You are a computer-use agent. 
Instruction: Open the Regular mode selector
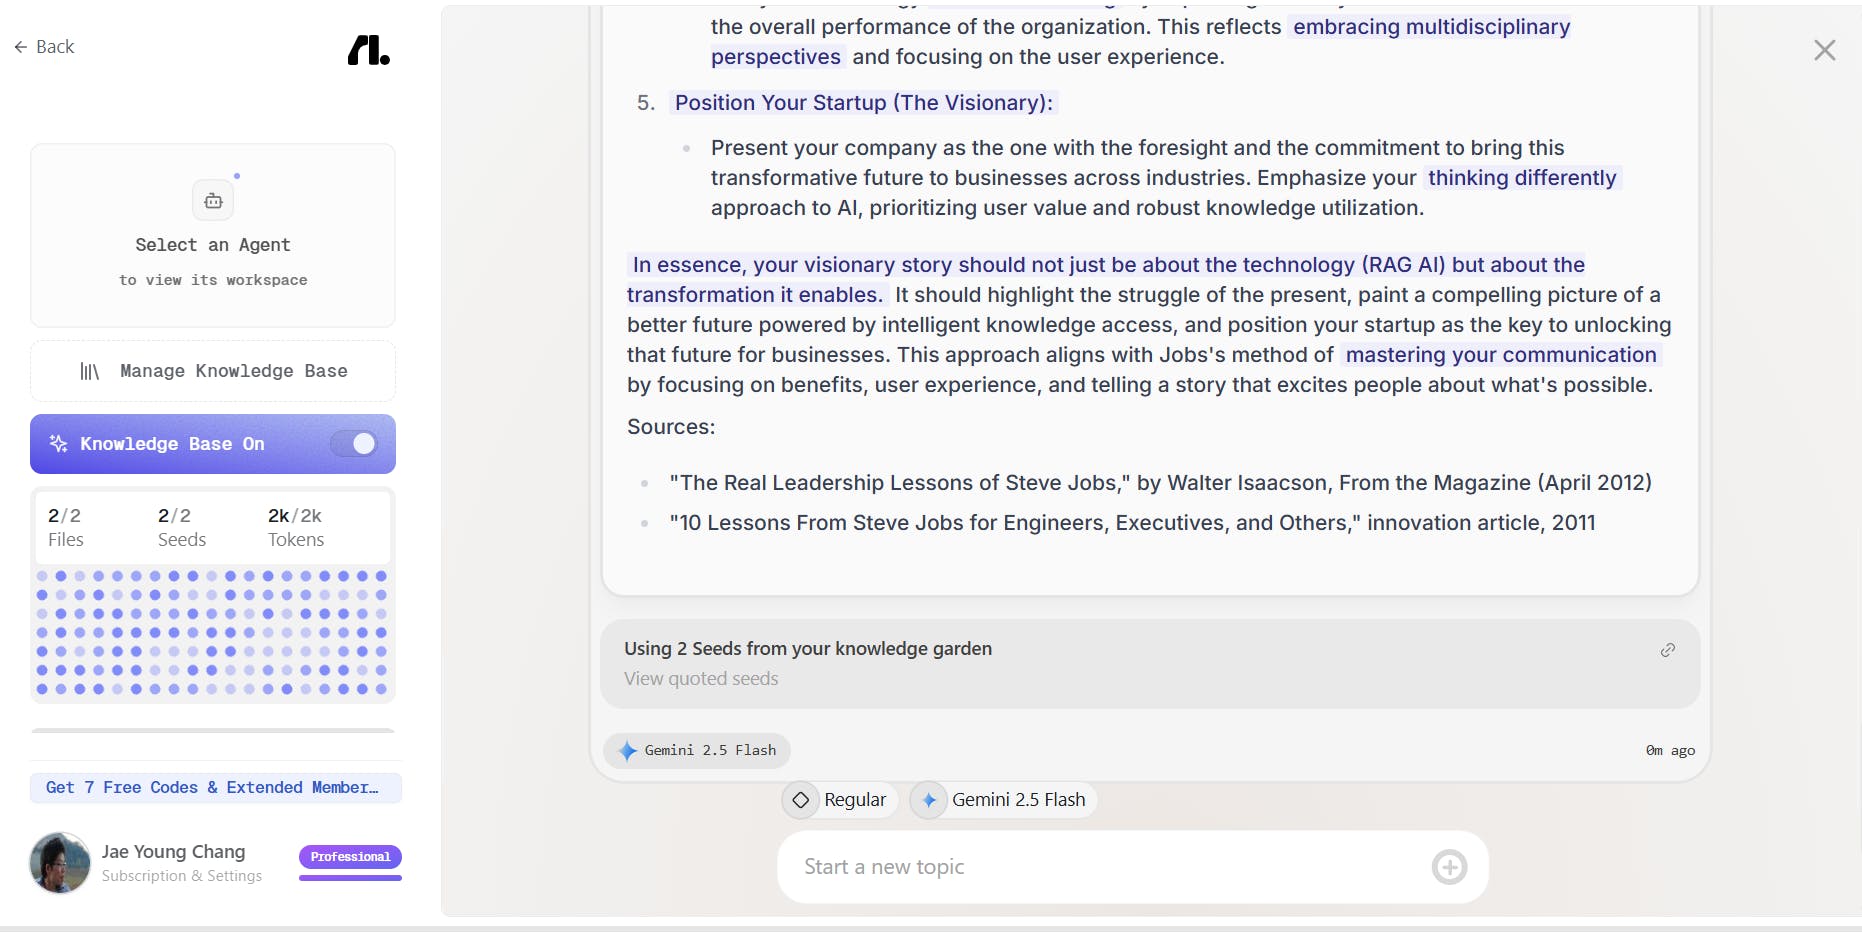tap(840, 800)
